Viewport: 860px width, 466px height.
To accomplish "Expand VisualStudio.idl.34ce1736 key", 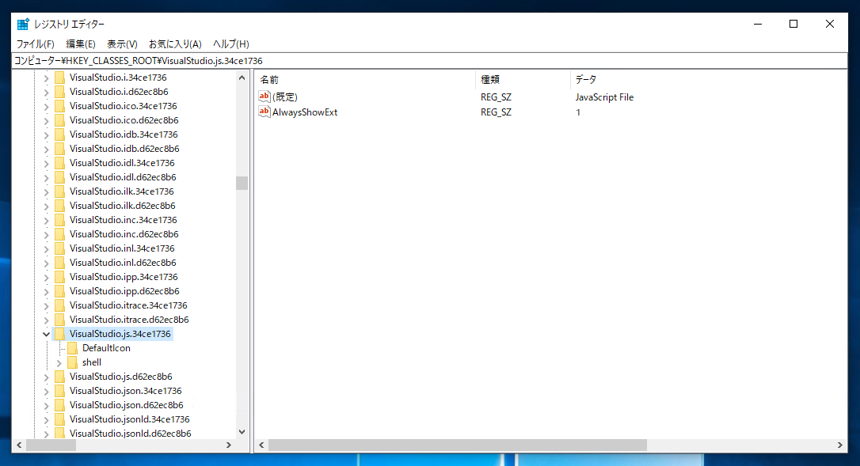I will point(46,163).
